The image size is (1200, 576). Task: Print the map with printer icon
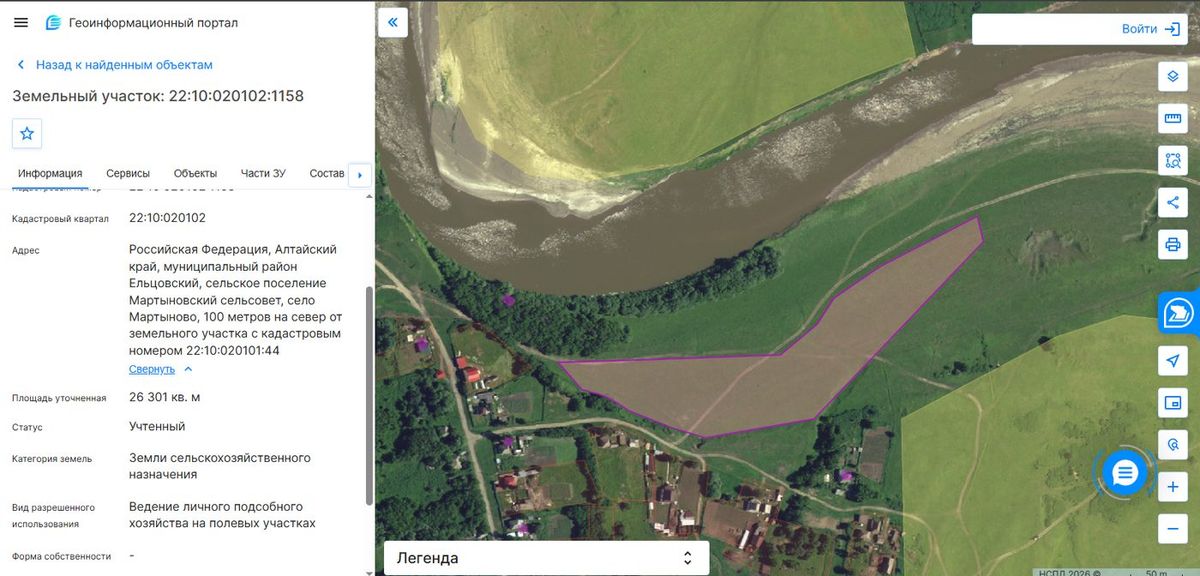[x=1173, y=244]
